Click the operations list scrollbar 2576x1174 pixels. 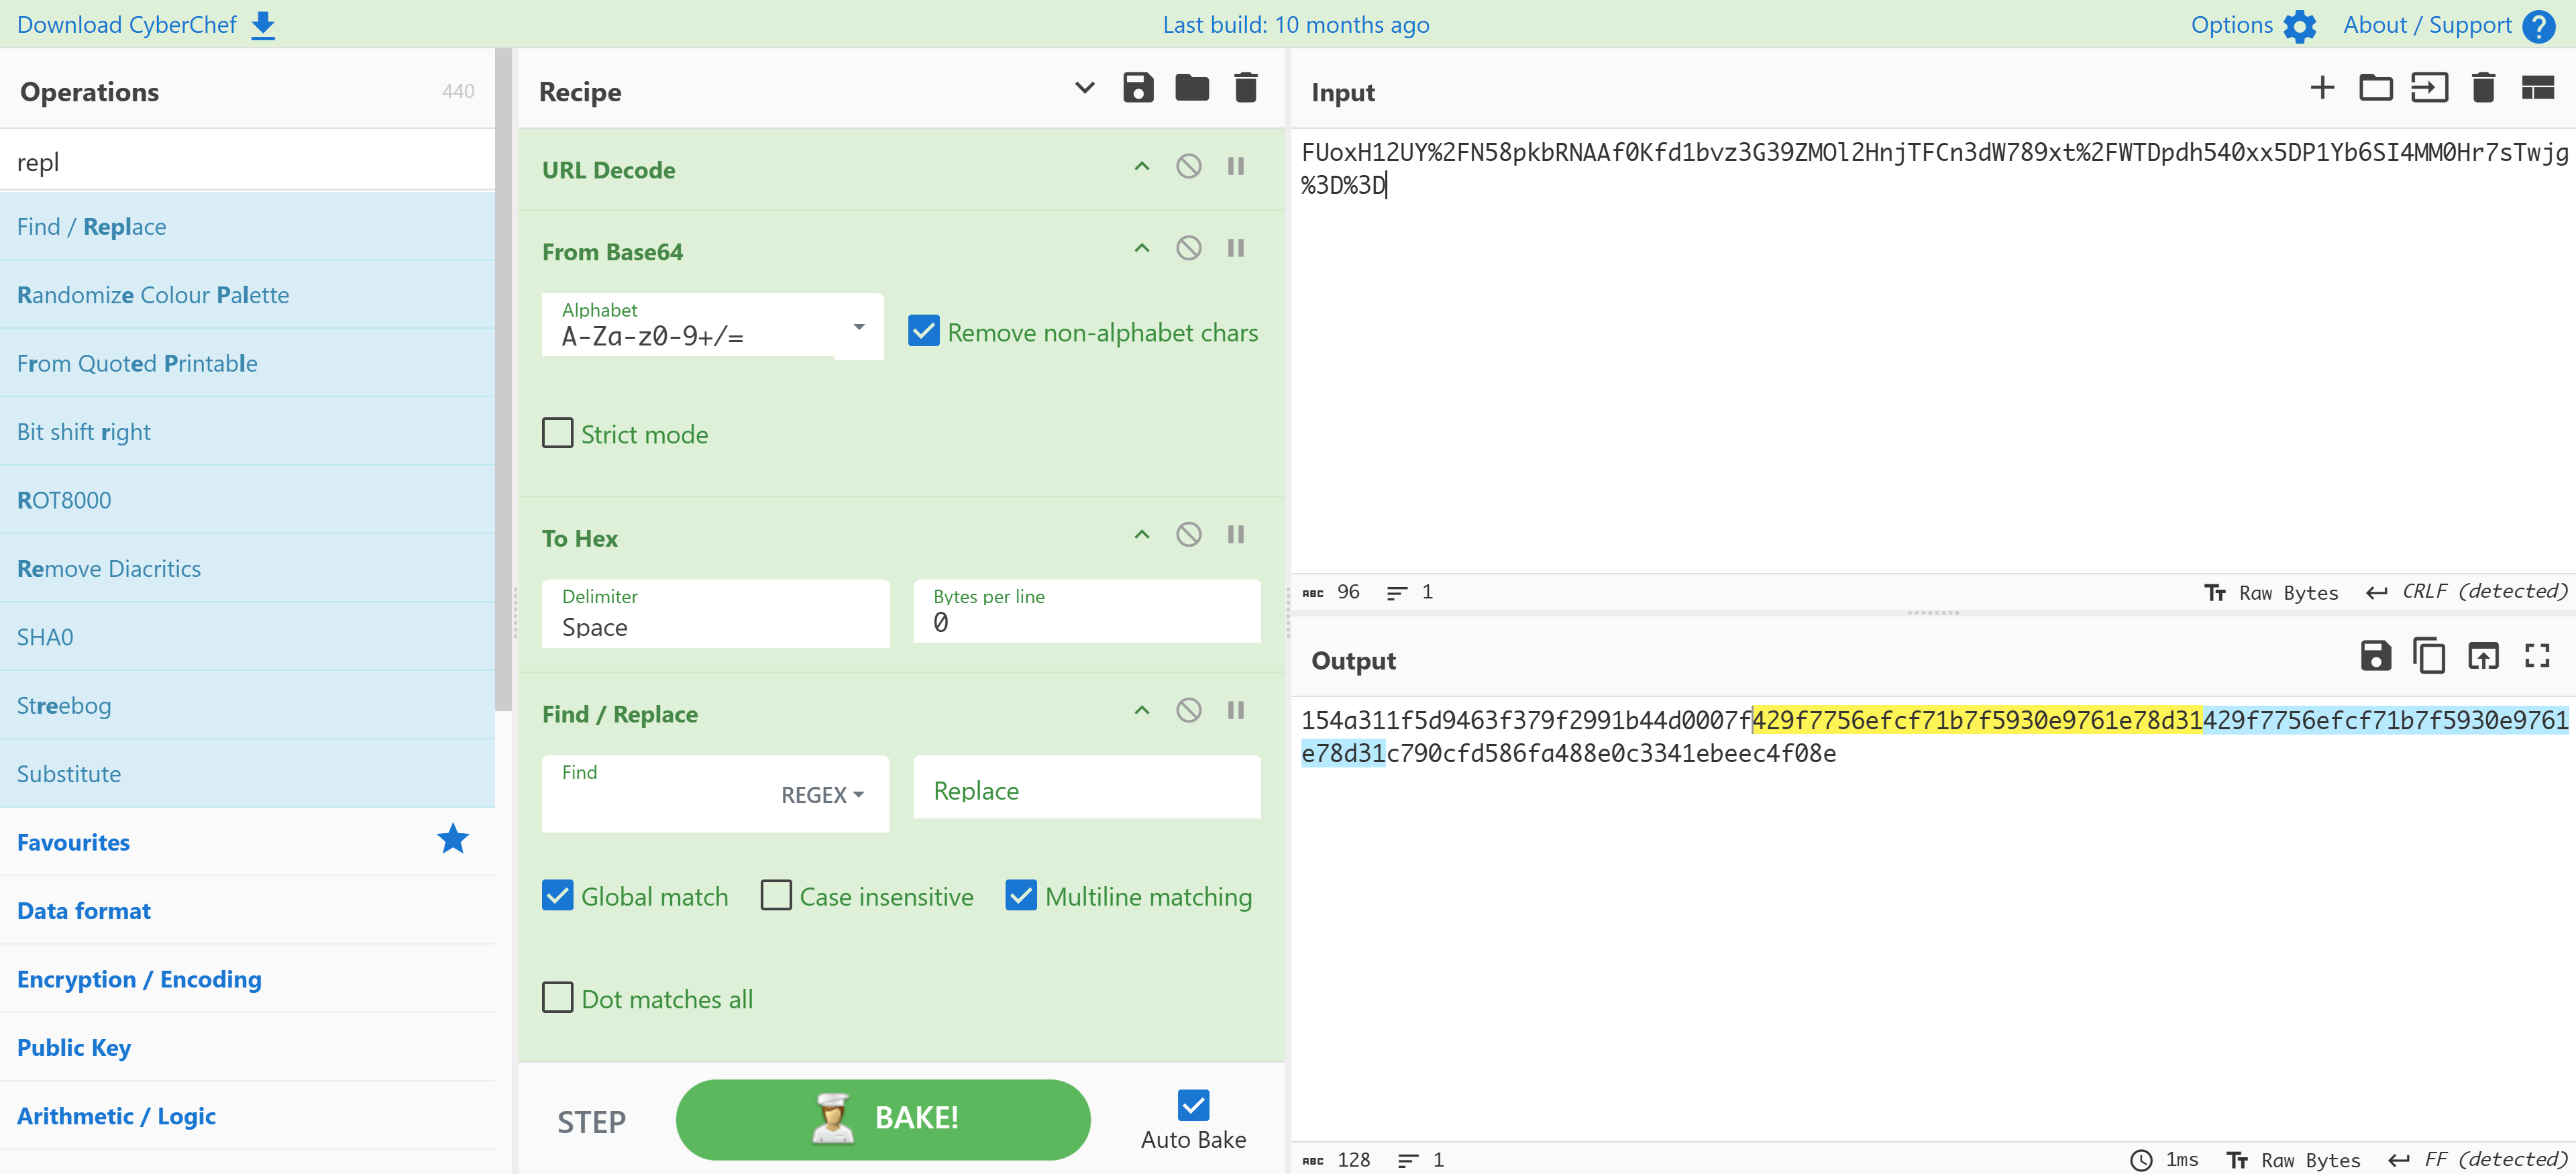click(x=503, y=380)
